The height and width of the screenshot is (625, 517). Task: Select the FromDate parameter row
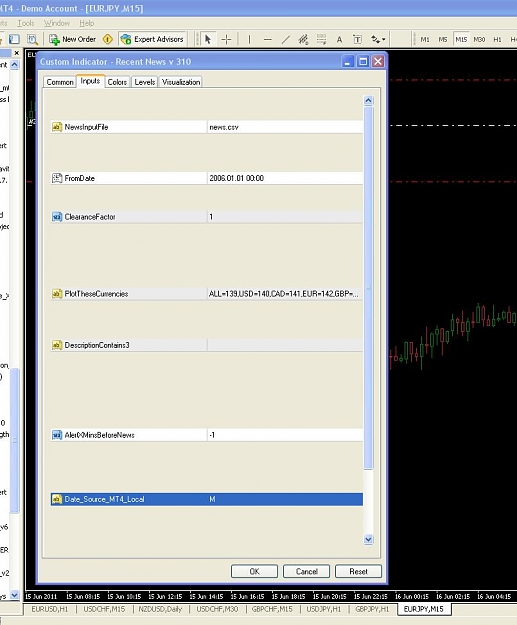pos(206,178)
